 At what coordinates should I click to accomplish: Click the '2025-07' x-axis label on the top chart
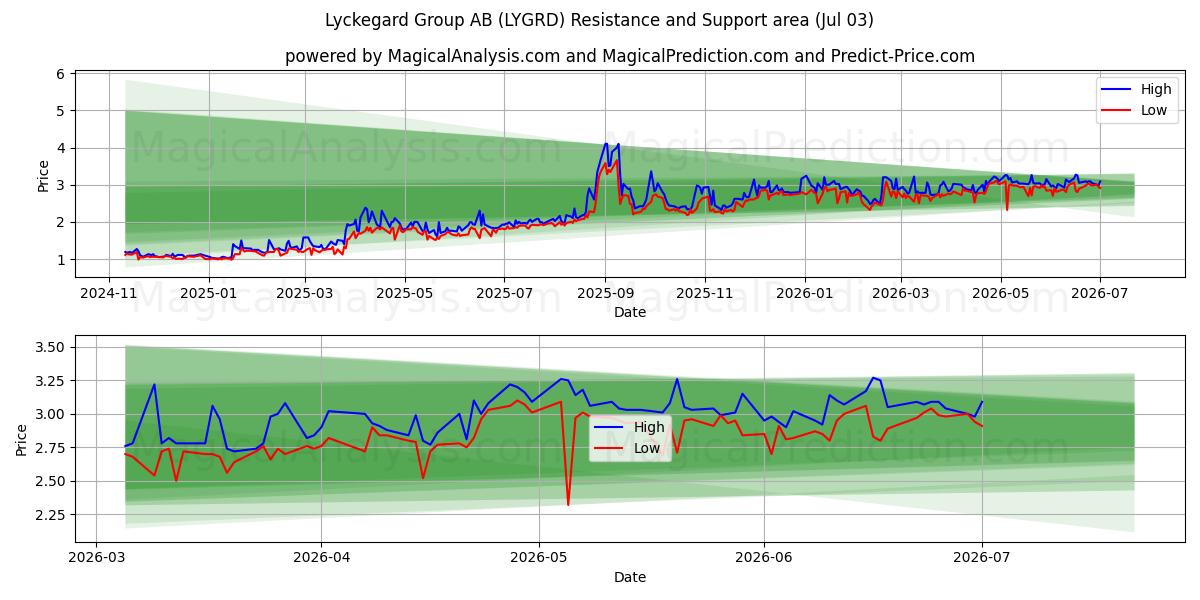pos(504,293)
